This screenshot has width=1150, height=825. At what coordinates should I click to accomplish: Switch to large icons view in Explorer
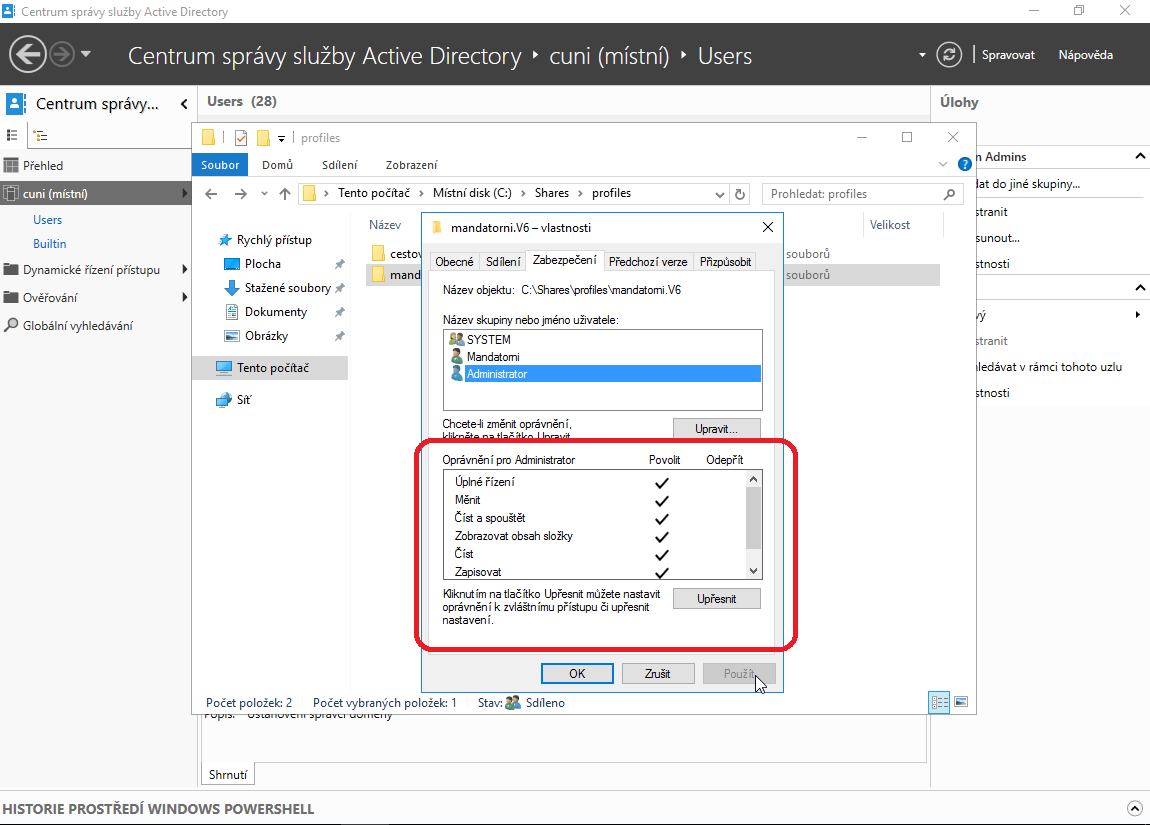[x=961, y=703]
